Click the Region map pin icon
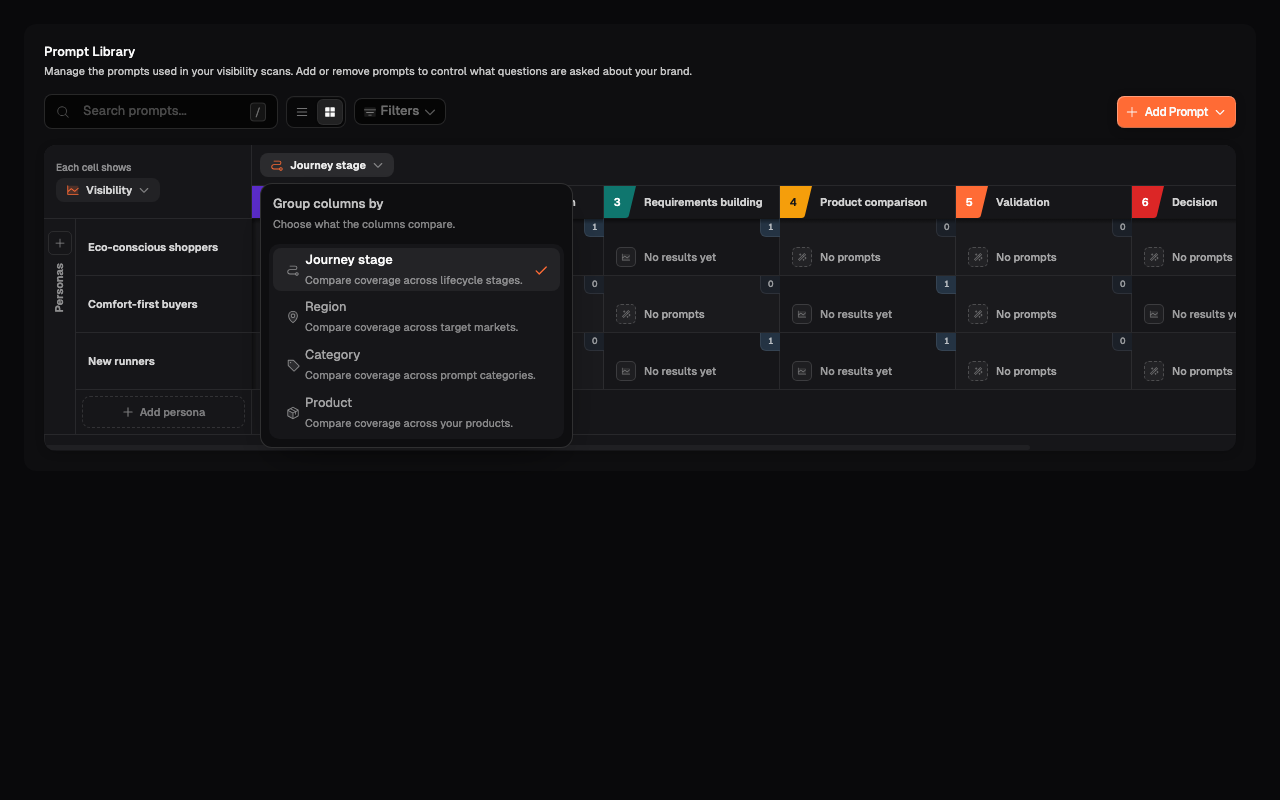This screenshot has width=1280, height=800. point(293,317)
